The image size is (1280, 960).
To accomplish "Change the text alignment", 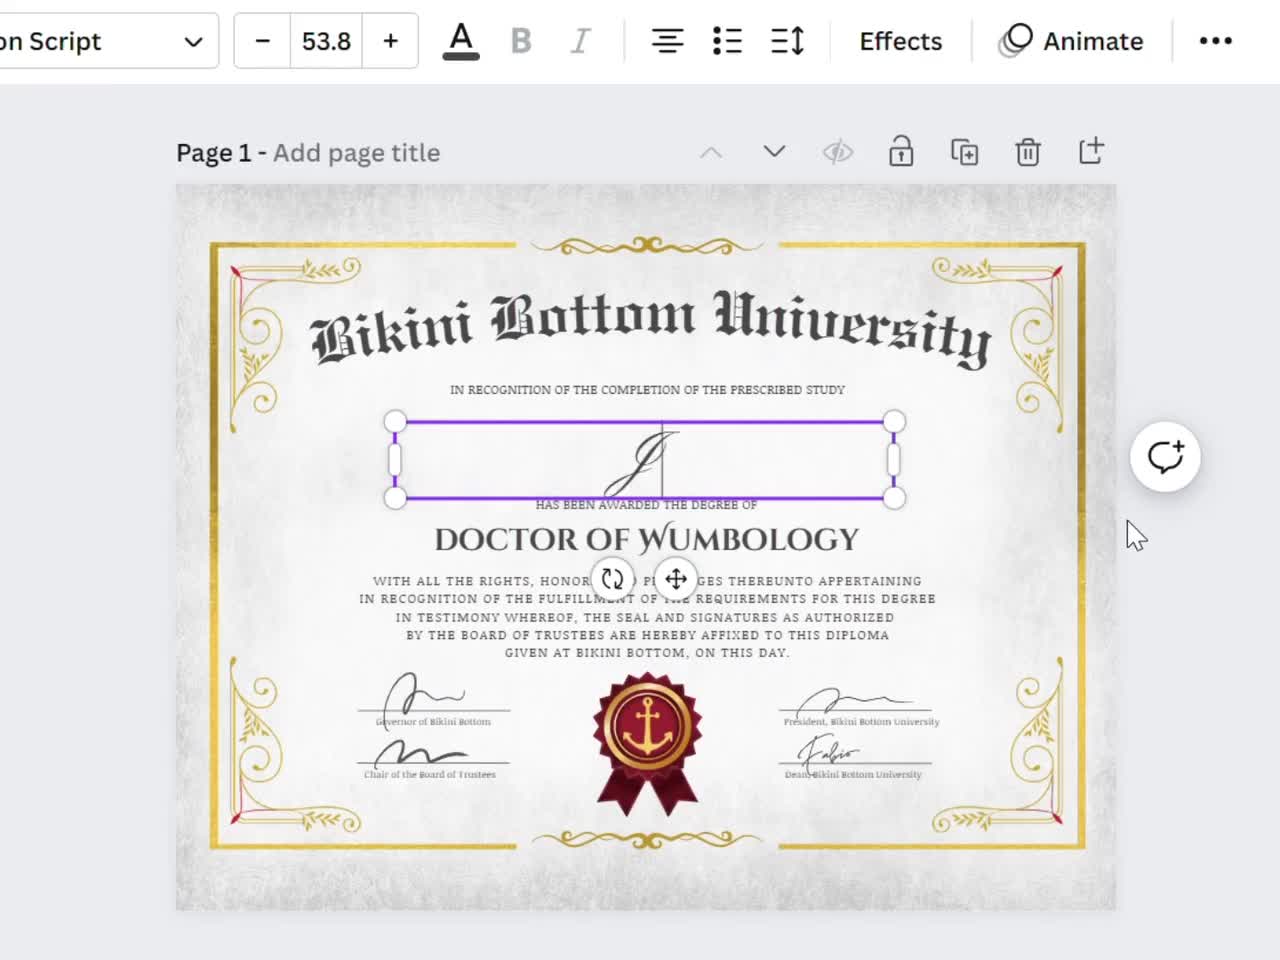I will coord(667,40).
